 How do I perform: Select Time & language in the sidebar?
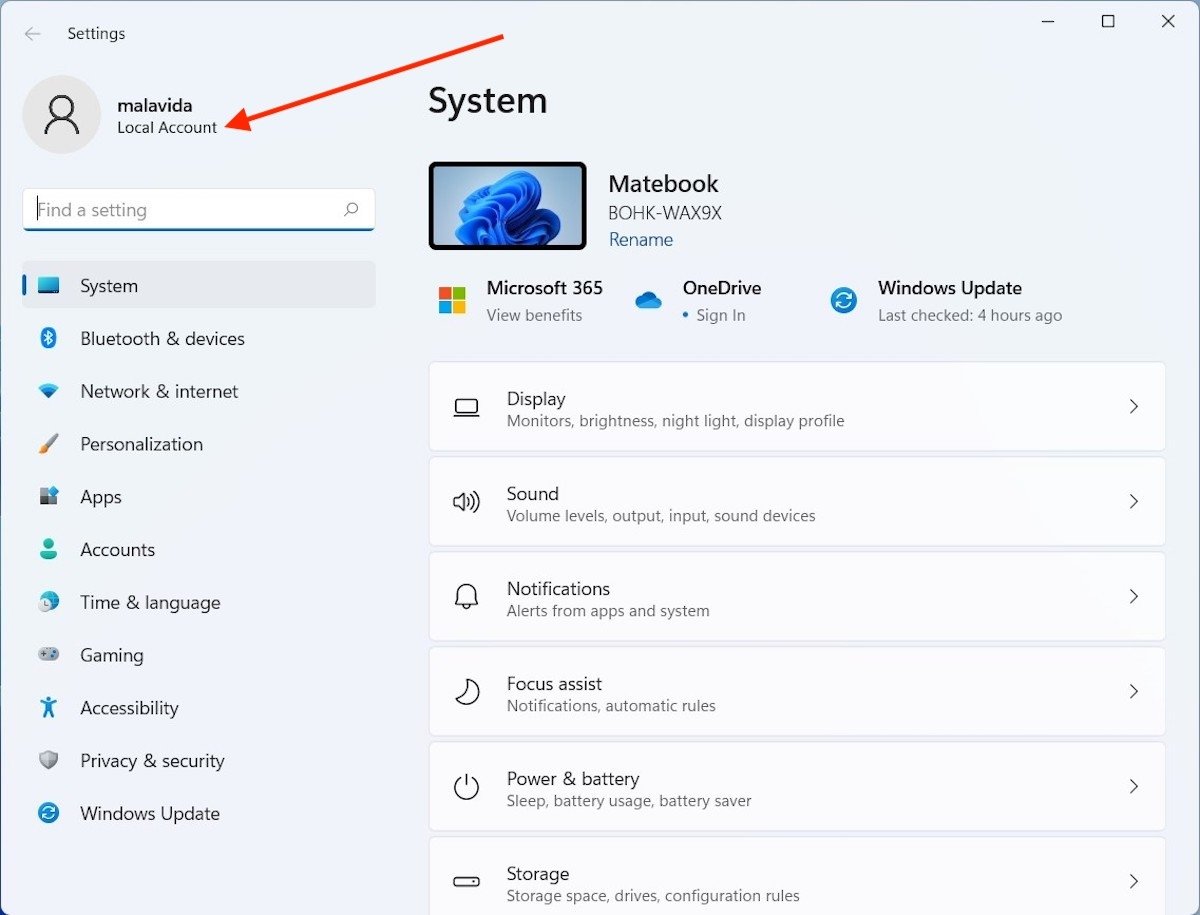click(150, 603)
